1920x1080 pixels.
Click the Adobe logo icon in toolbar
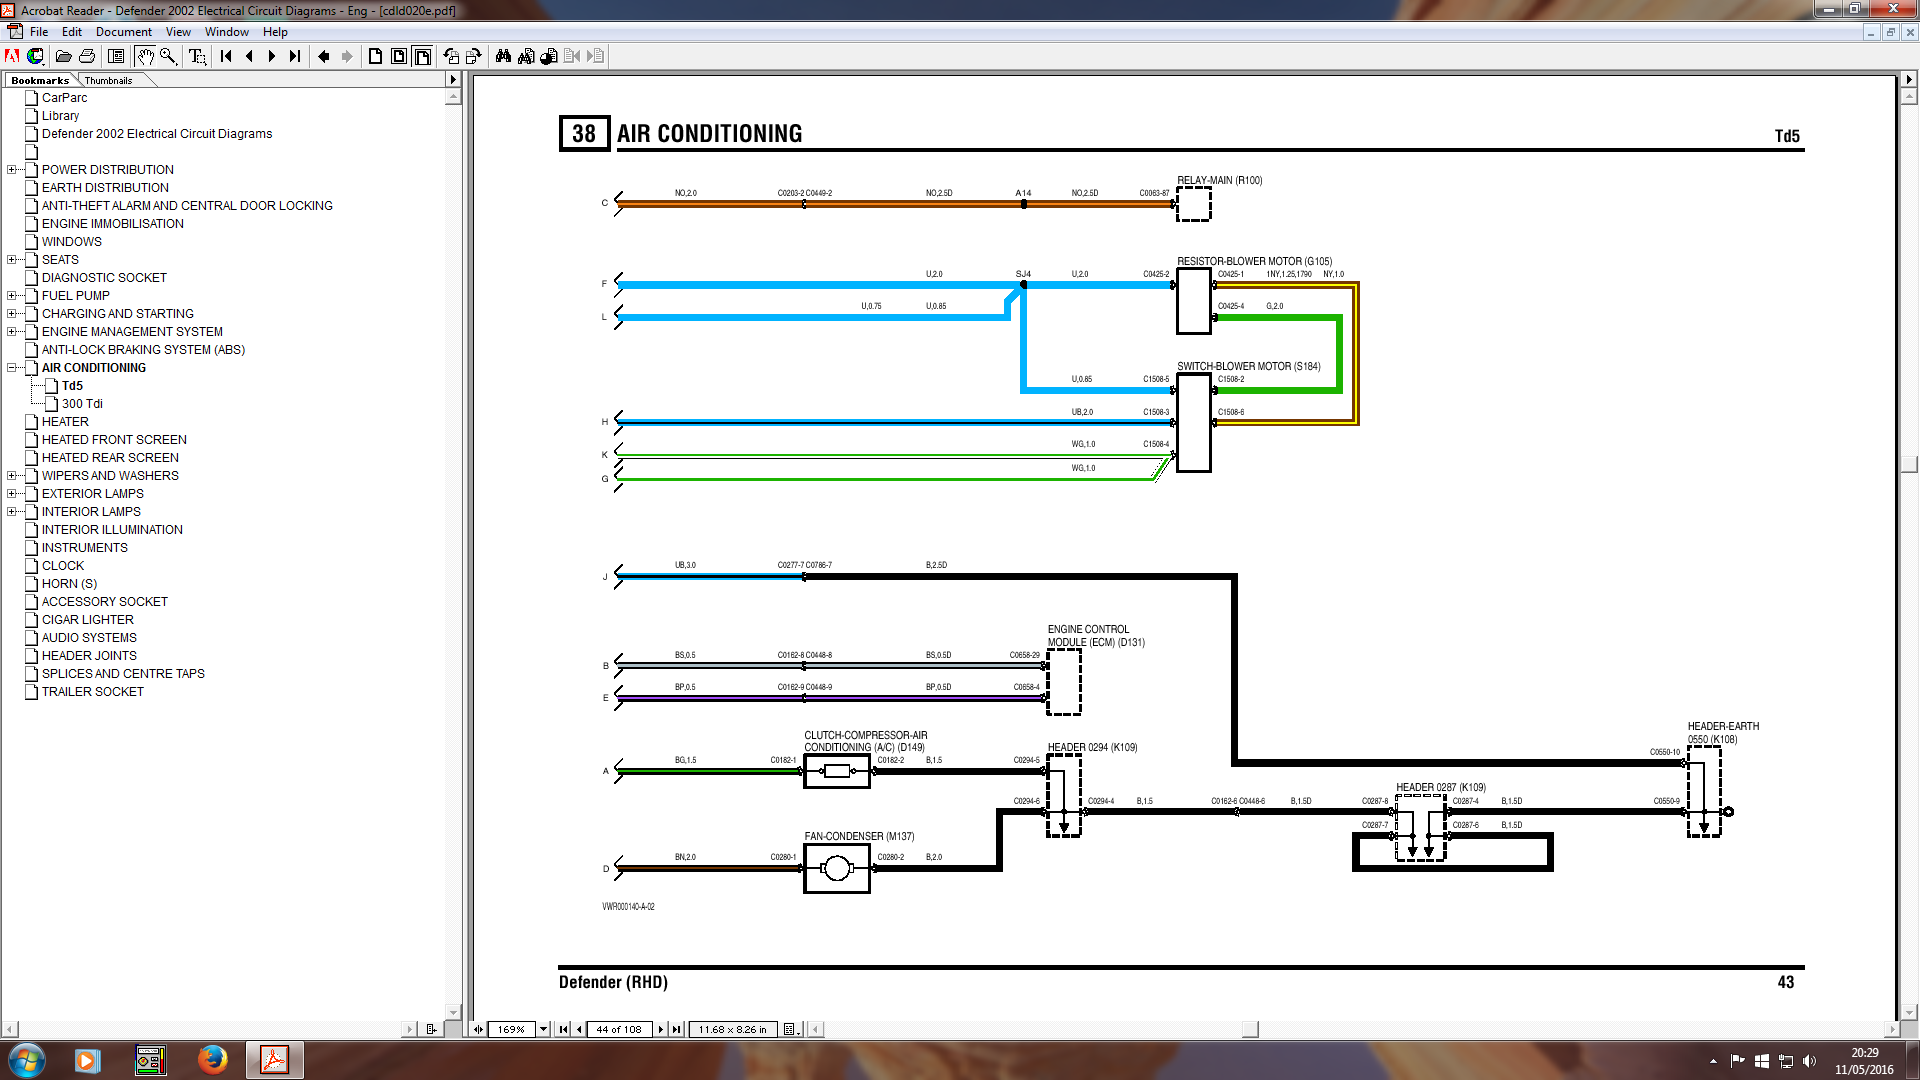click(x=13, y=56)
